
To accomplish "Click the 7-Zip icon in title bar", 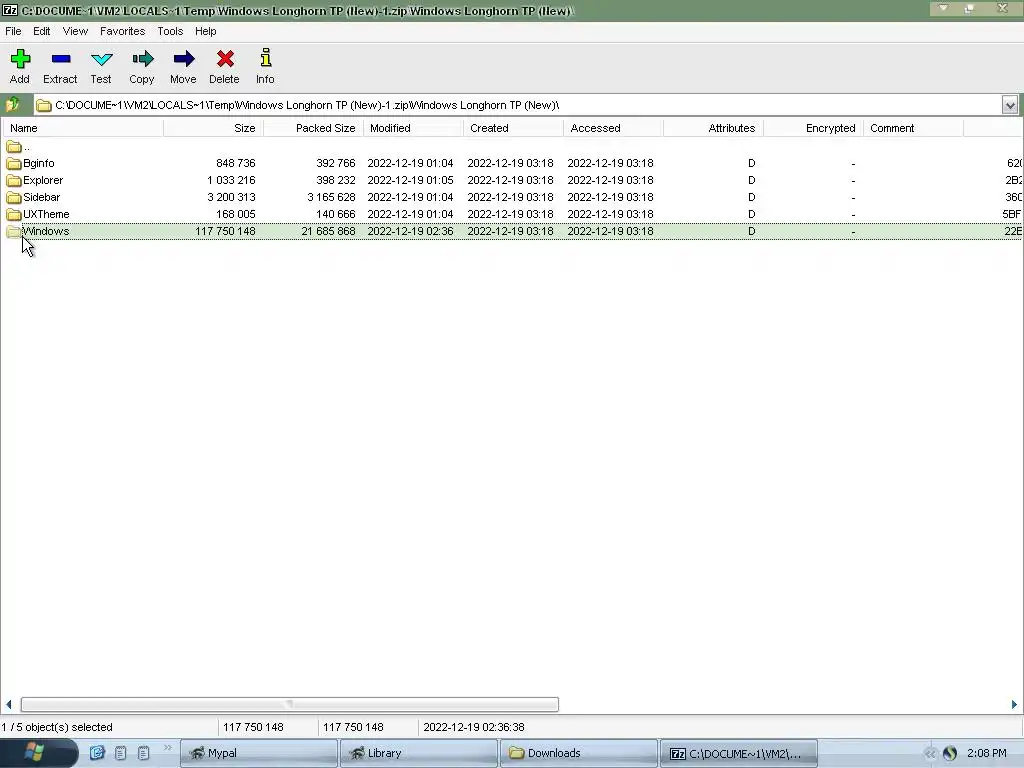I will [10, 10].
